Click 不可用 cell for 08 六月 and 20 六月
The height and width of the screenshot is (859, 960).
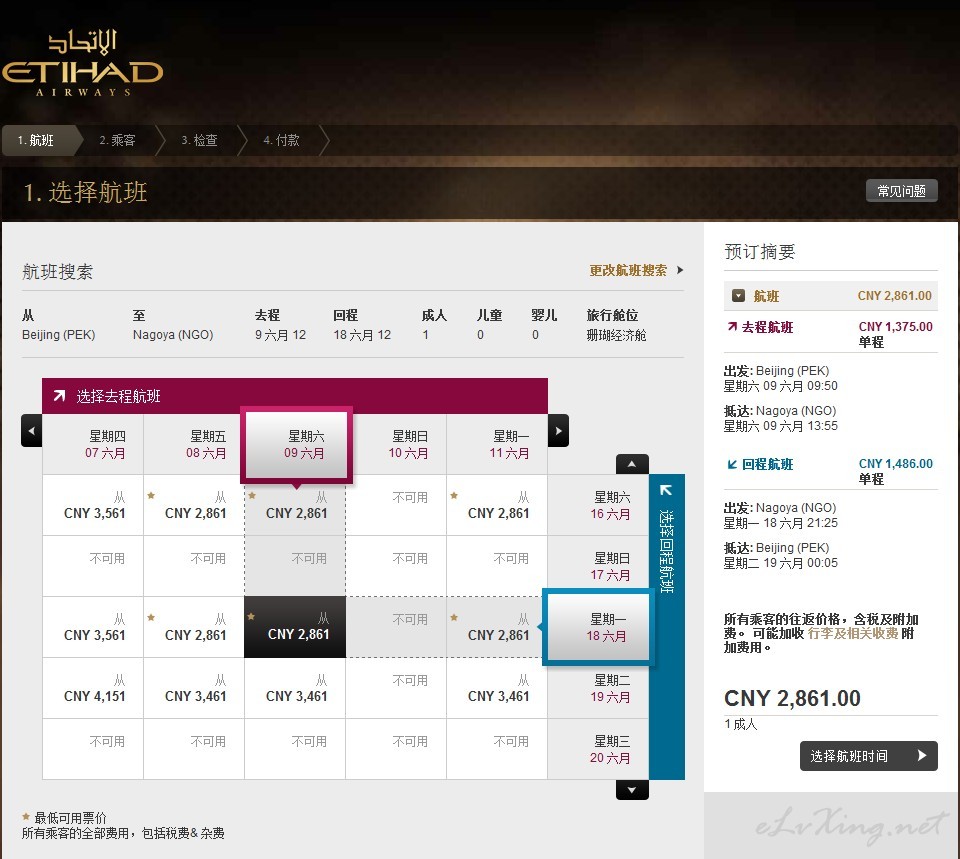coord(194,749)
